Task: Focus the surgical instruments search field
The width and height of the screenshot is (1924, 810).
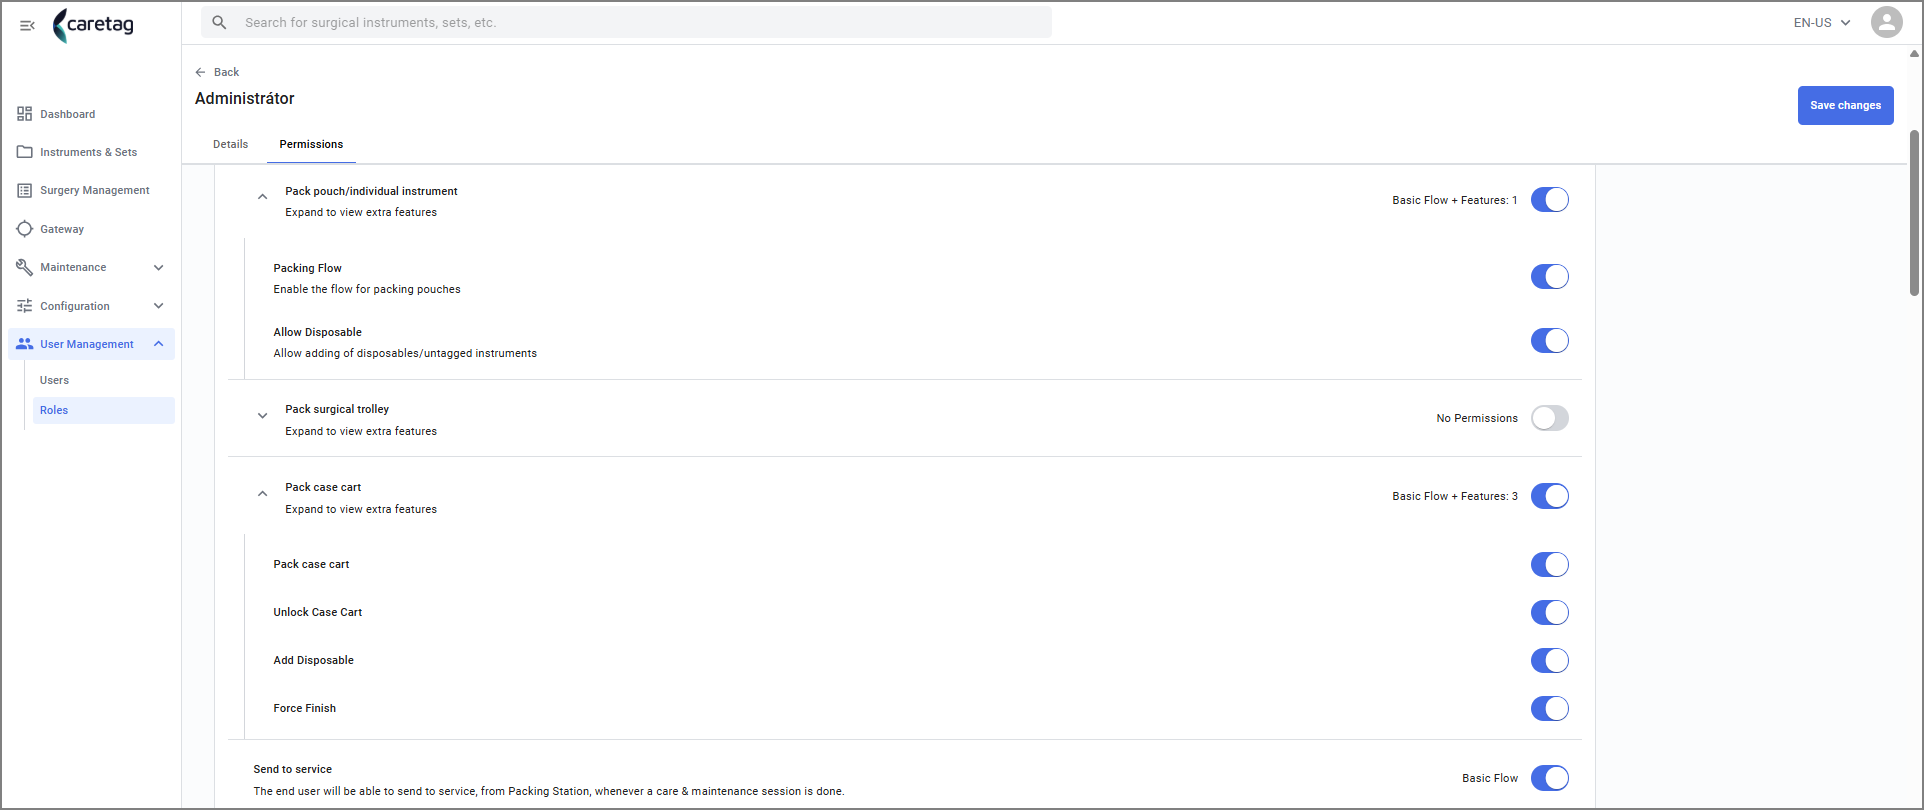Action: pyautogui.click(x=626, y=22)
